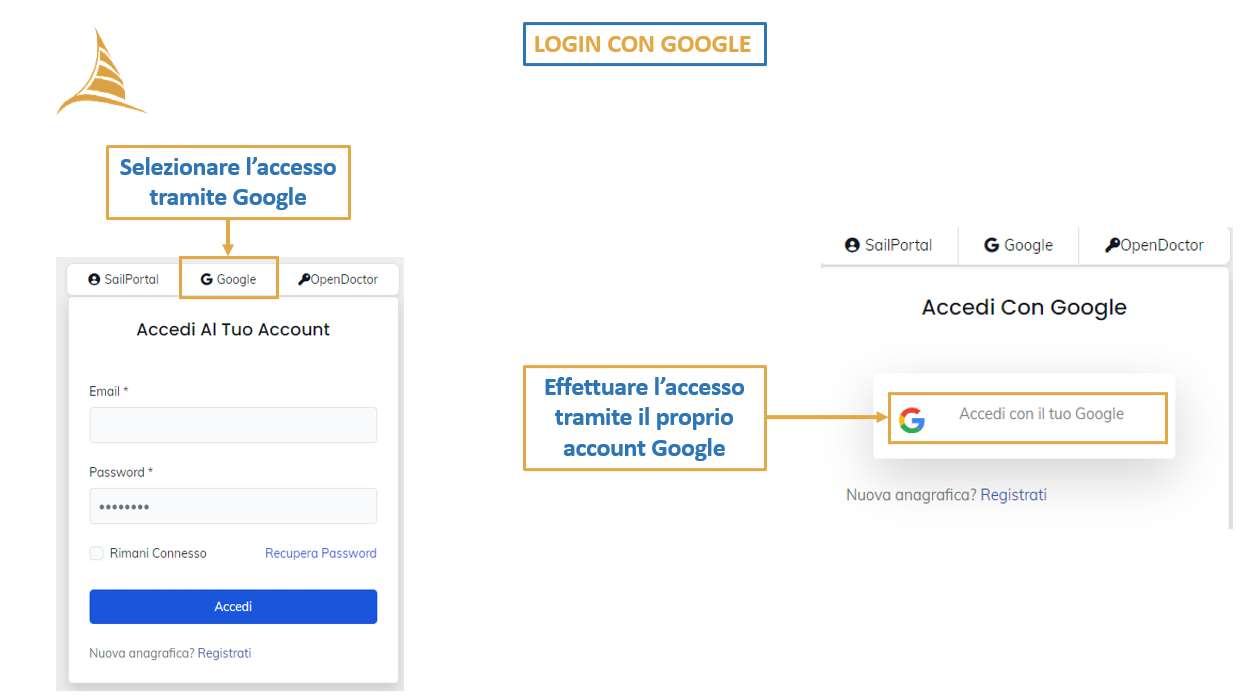Select Google tab in right panel
Image resolution: width=1259 pixels, height=697 pixels.
point(1018,245)
